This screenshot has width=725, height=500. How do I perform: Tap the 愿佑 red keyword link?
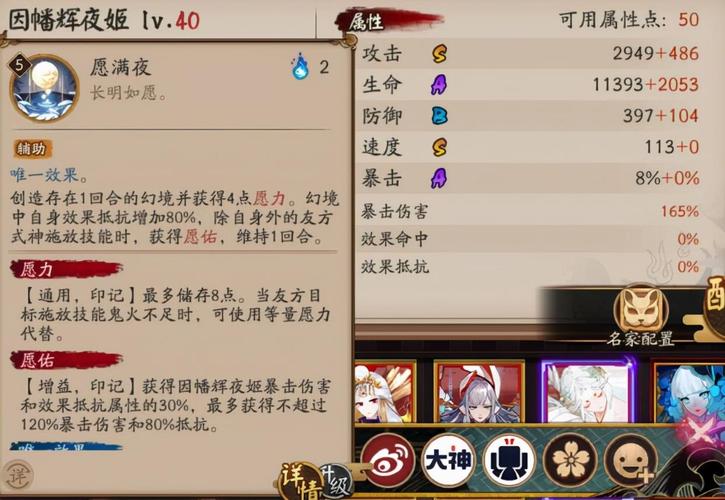point(200,237)
